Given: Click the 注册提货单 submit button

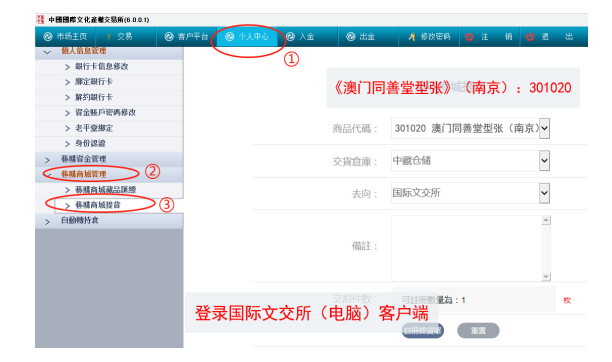Looking at the screenshot, I should (423, 331).
